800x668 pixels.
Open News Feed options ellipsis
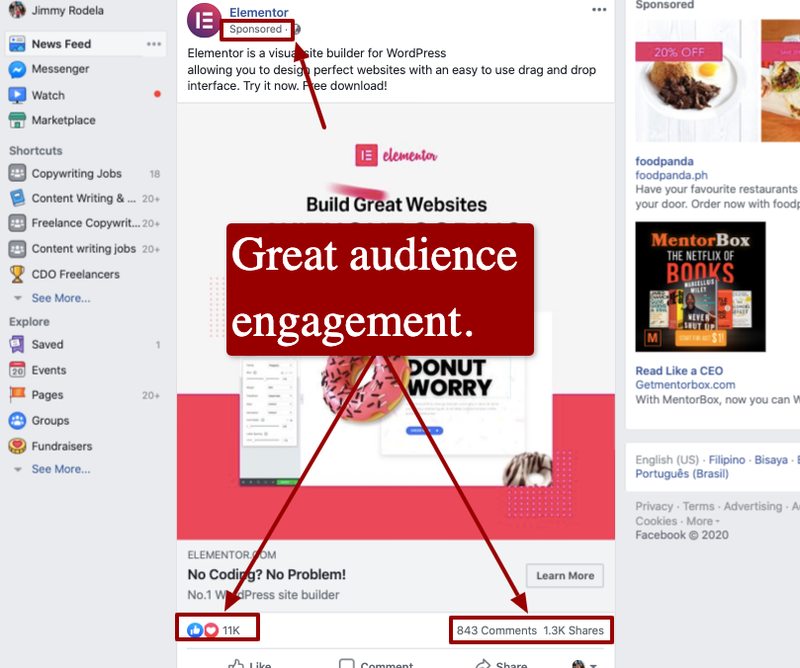tap(154, 44)
